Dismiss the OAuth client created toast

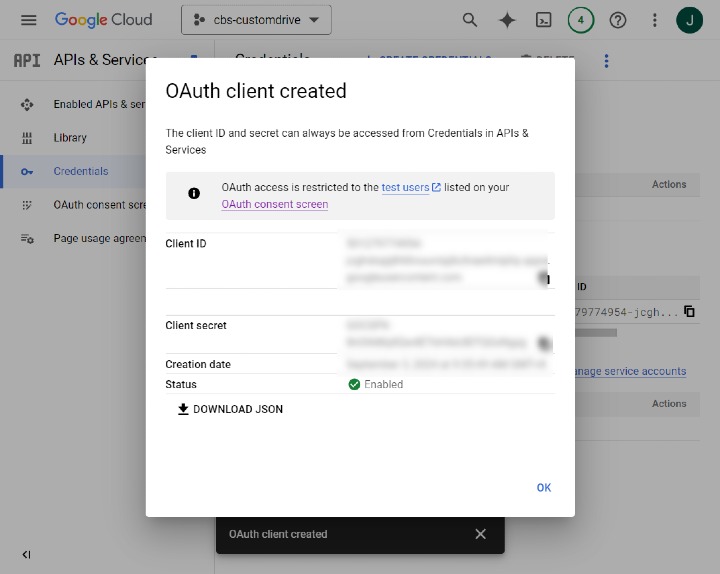click(x=480, y=534)
